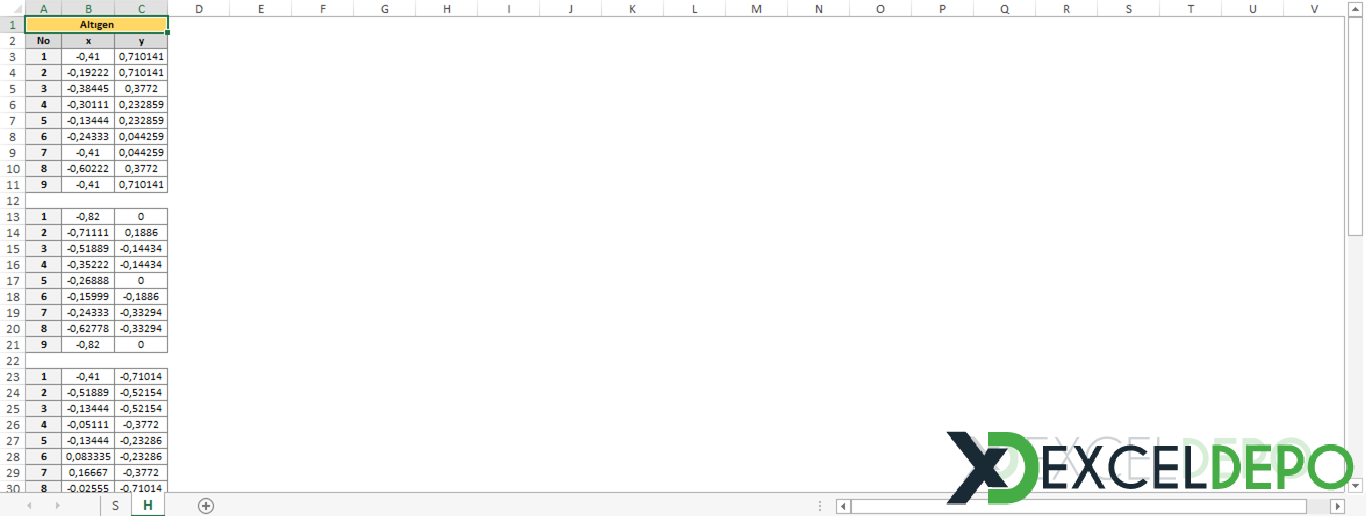Select cell with value -0,1886 in row 18
This screenshot has height=516, width=1366.
(x=141, y=296)
